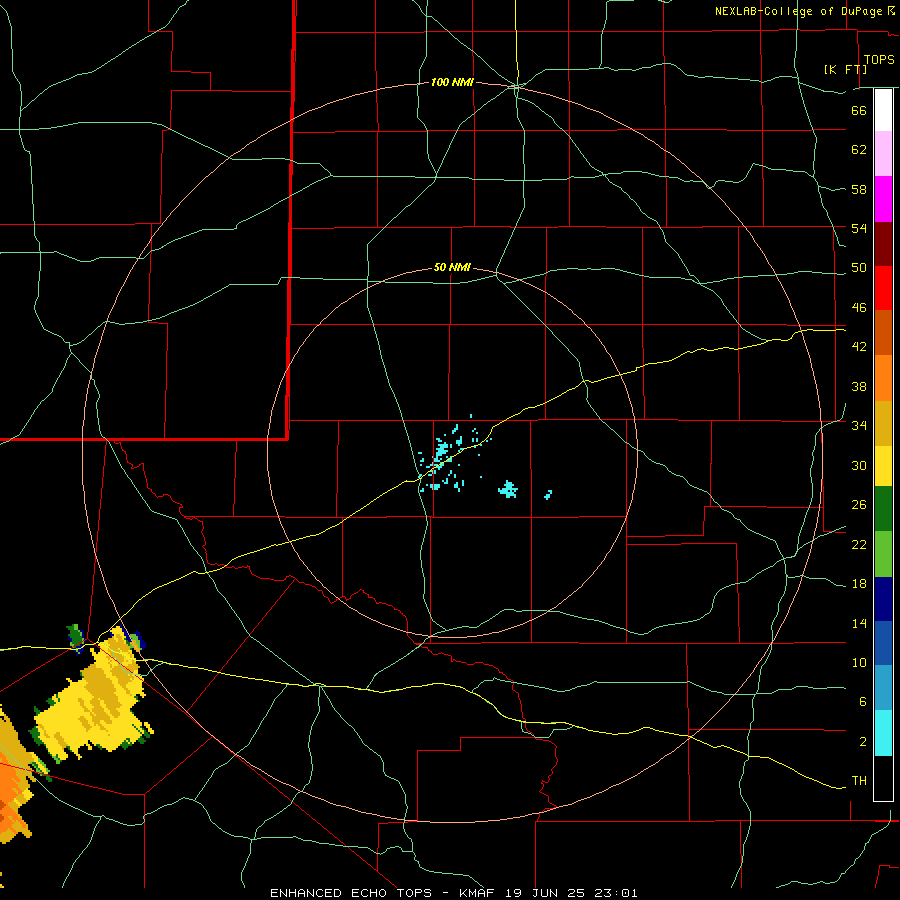Click the orange echo at the lower-left edge
This screenshot has width=900, height=900.
13,792
